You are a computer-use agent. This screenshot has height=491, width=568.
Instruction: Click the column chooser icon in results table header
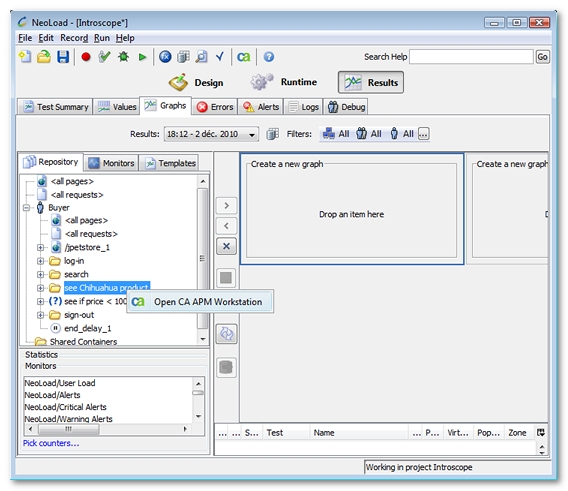pos(541,432)
